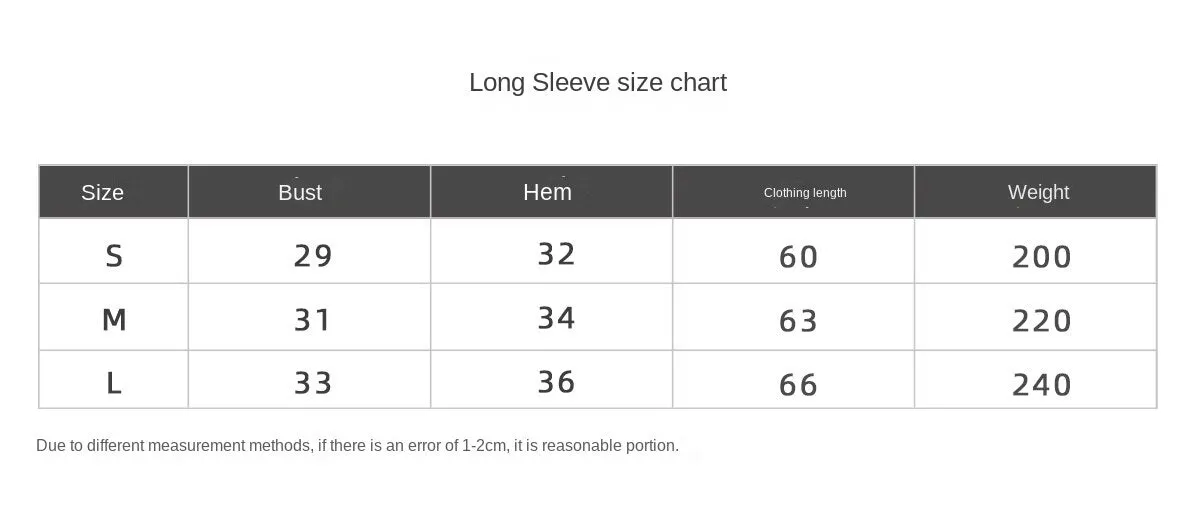
Task: Click hem value 32 in S row
Action: (x=556, y=254)
